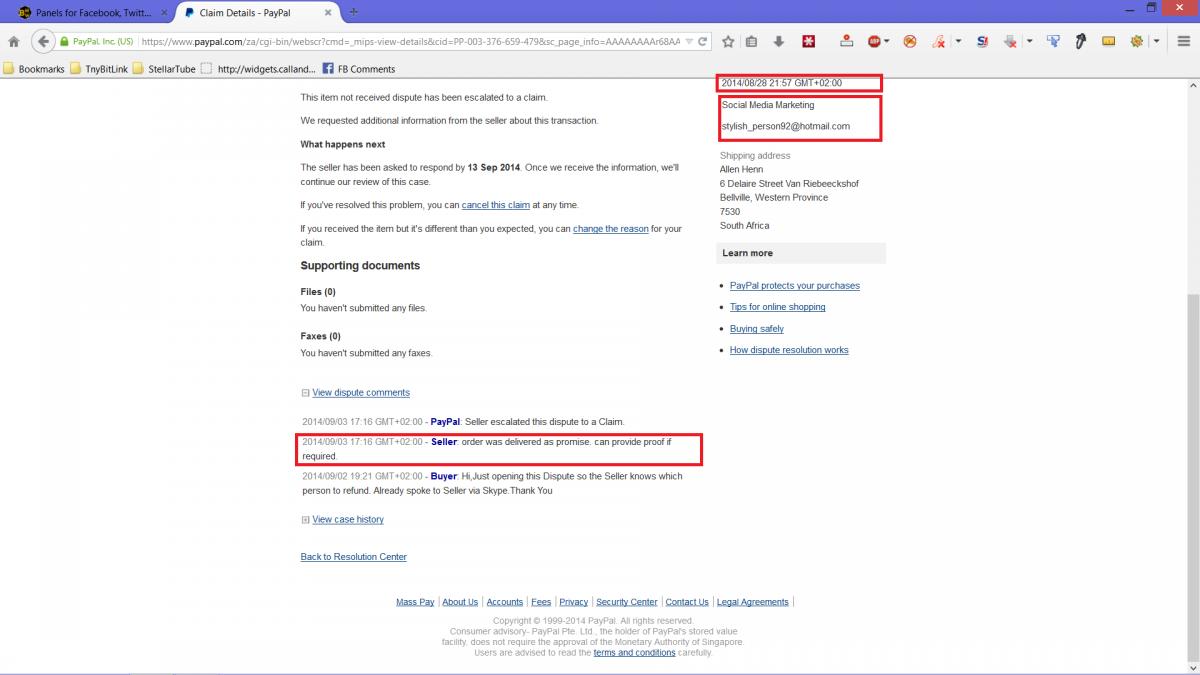Click the blue funnel extension icon

[x=1053, y=42]
